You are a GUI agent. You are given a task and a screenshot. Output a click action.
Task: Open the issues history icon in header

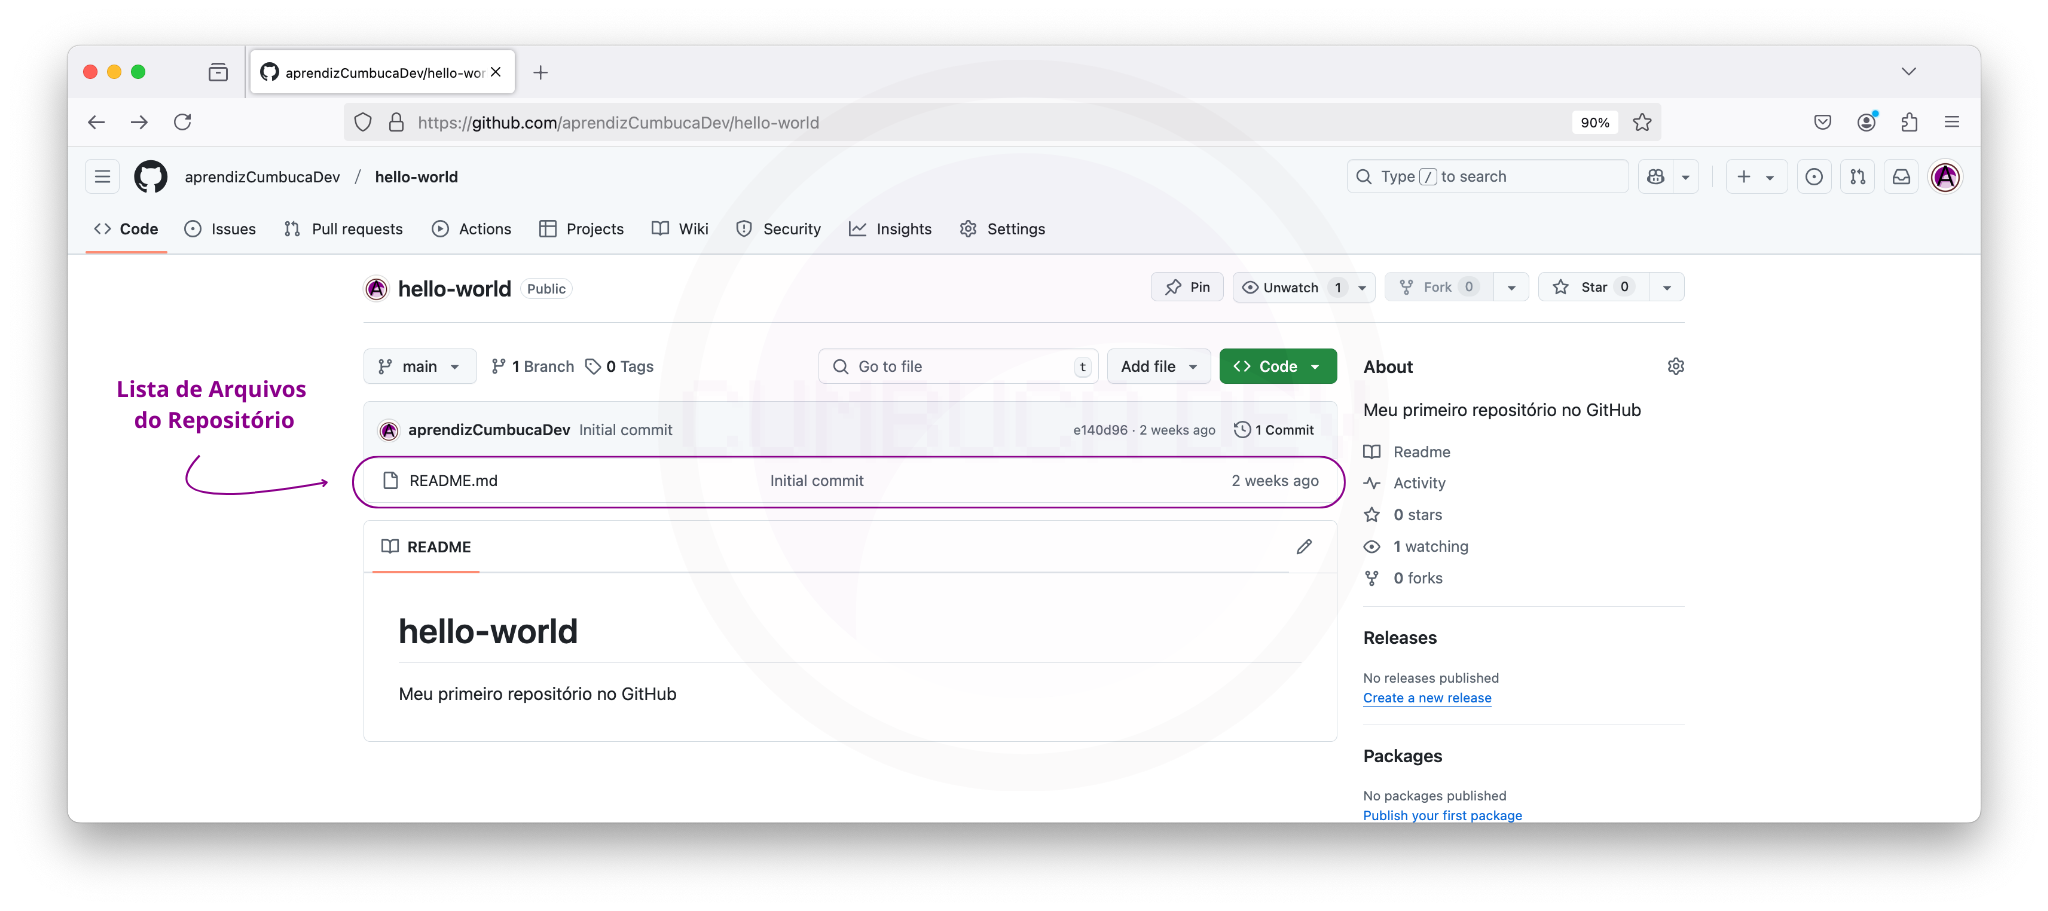coord(1814,176)
